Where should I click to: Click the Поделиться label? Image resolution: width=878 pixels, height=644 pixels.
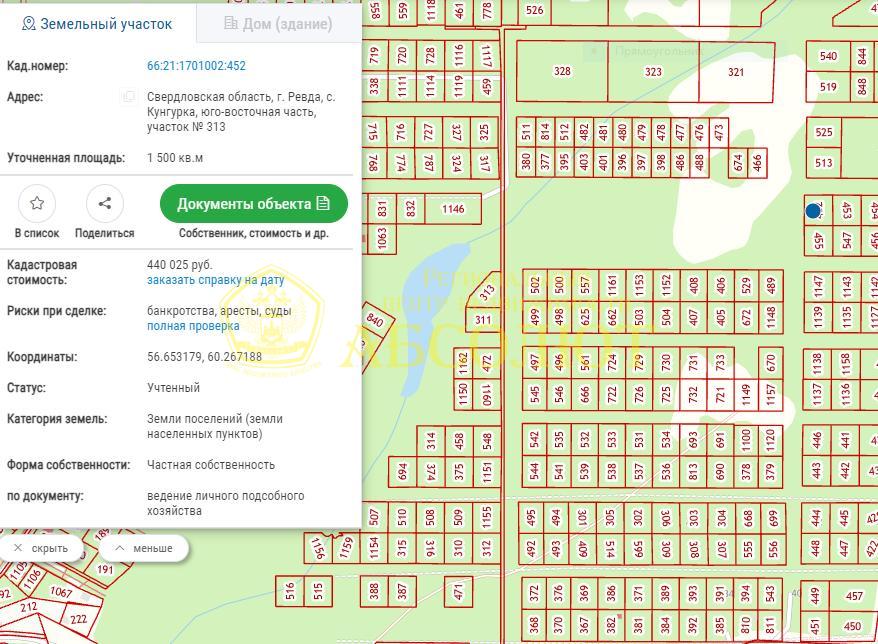[x=105, y=233]
